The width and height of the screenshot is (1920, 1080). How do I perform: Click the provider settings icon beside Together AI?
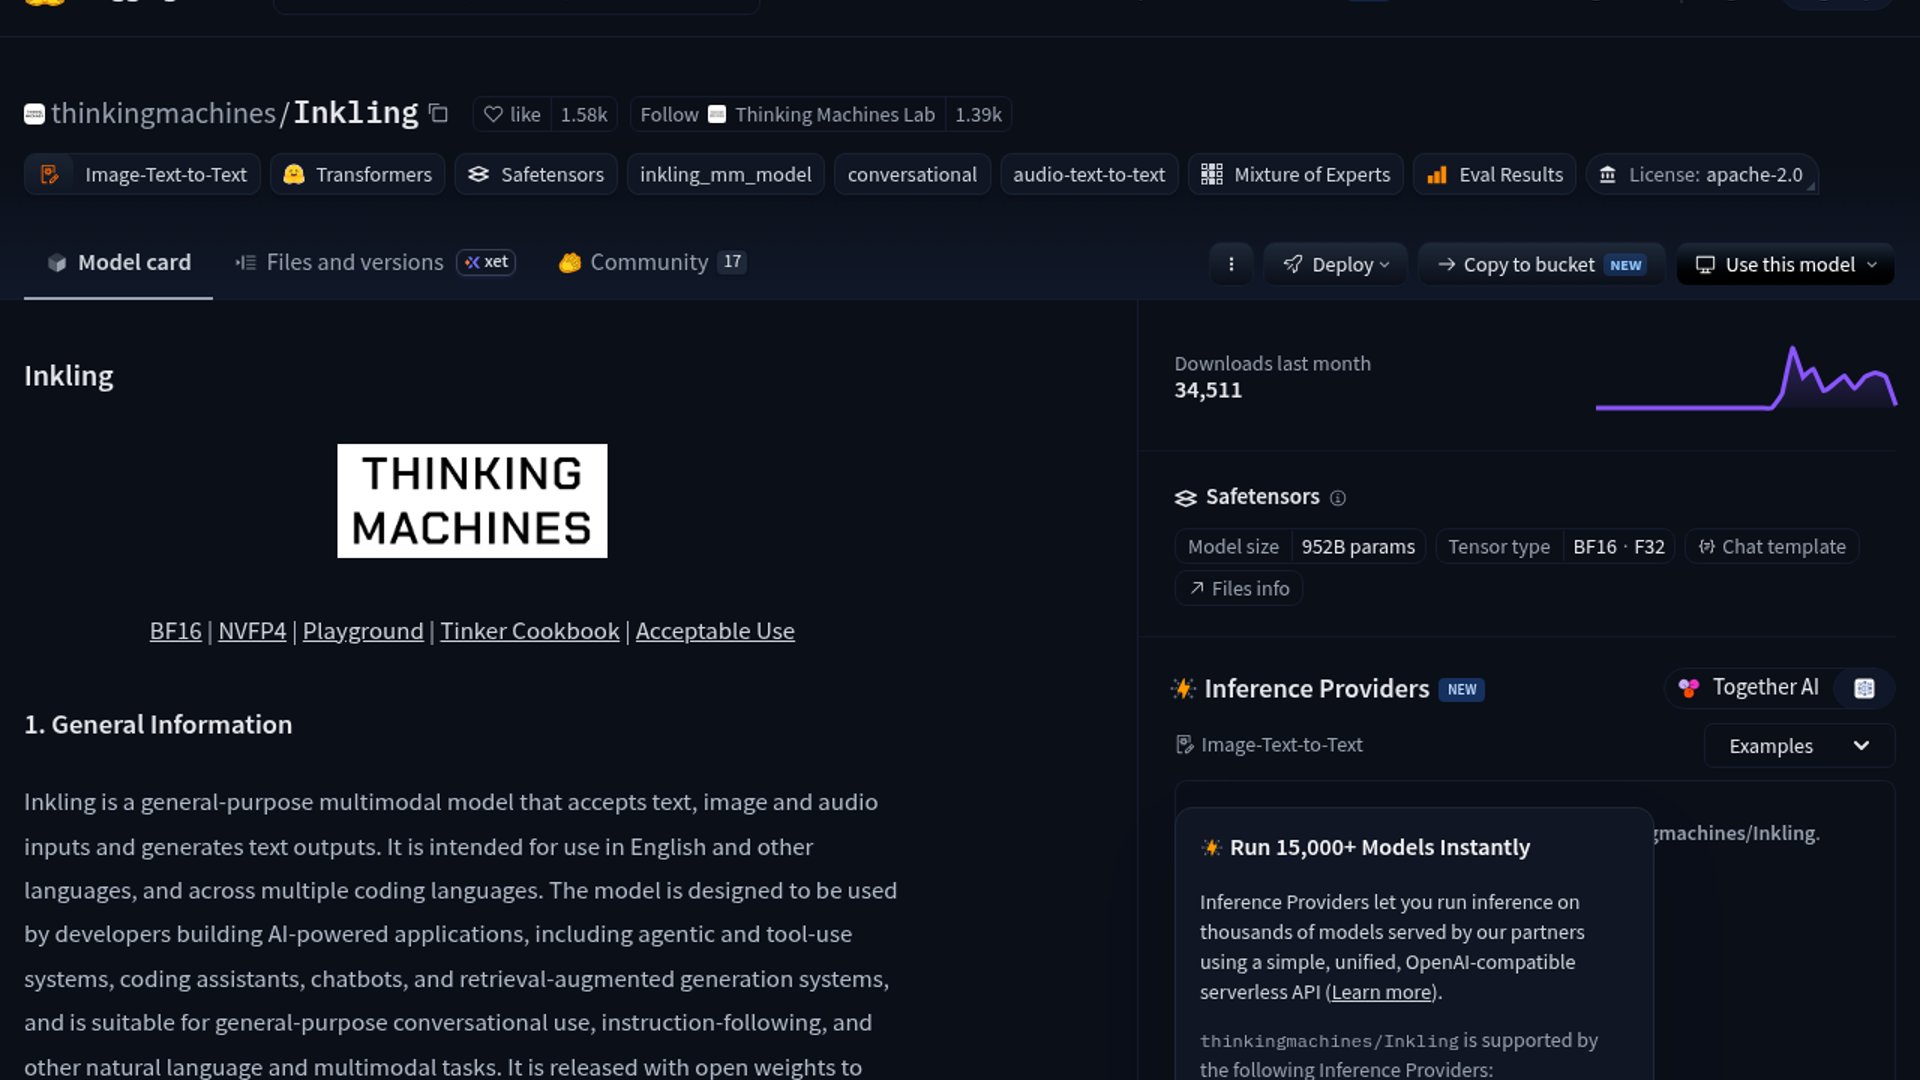click(x=1864, y=688)
